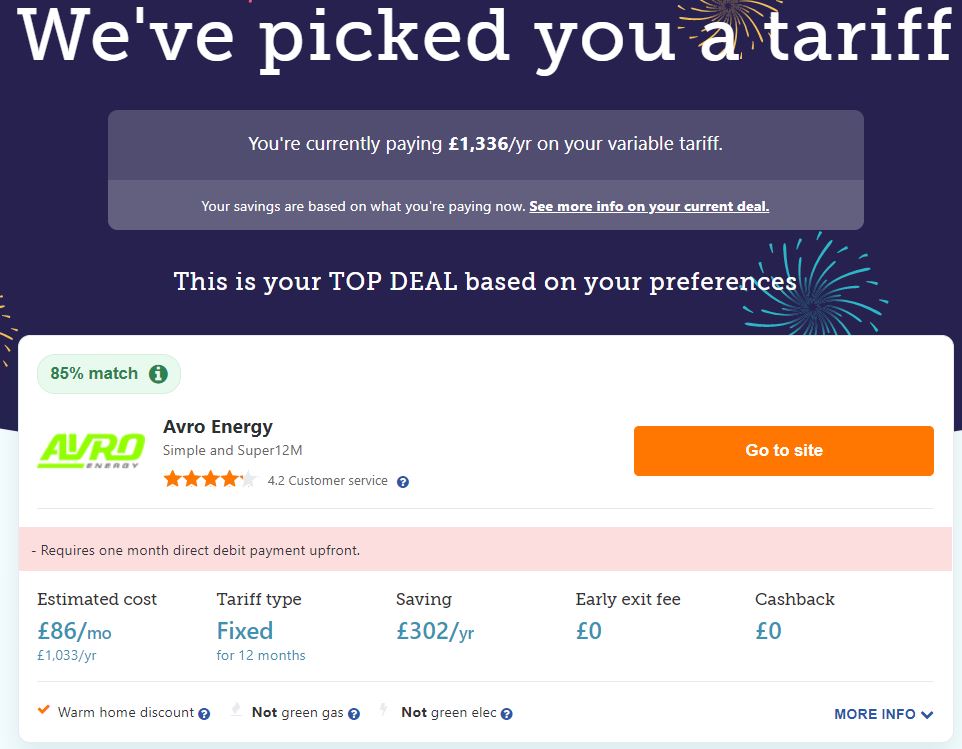Screen dimensions: 962x749
Task: Click the help icon next to green gas
Action: [x=354, y=714]
